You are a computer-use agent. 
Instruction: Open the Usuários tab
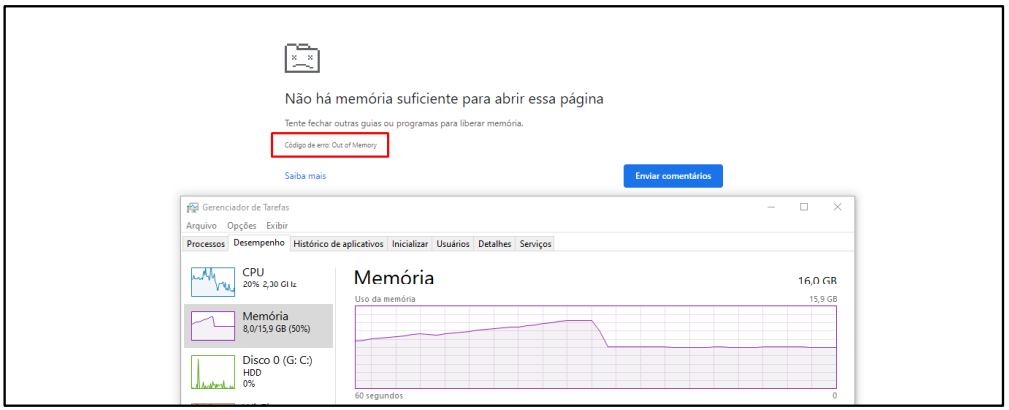pos(453,244)
